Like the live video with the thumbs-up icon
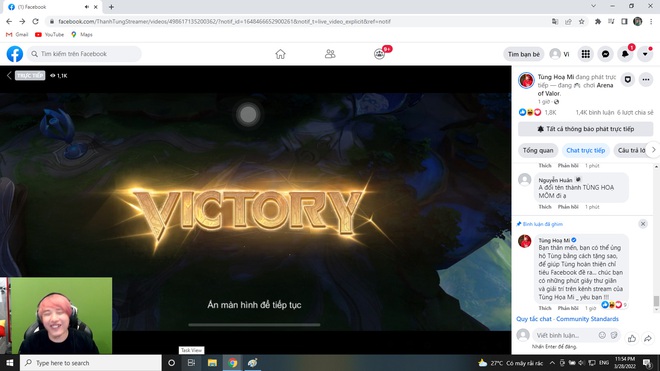 632,338
